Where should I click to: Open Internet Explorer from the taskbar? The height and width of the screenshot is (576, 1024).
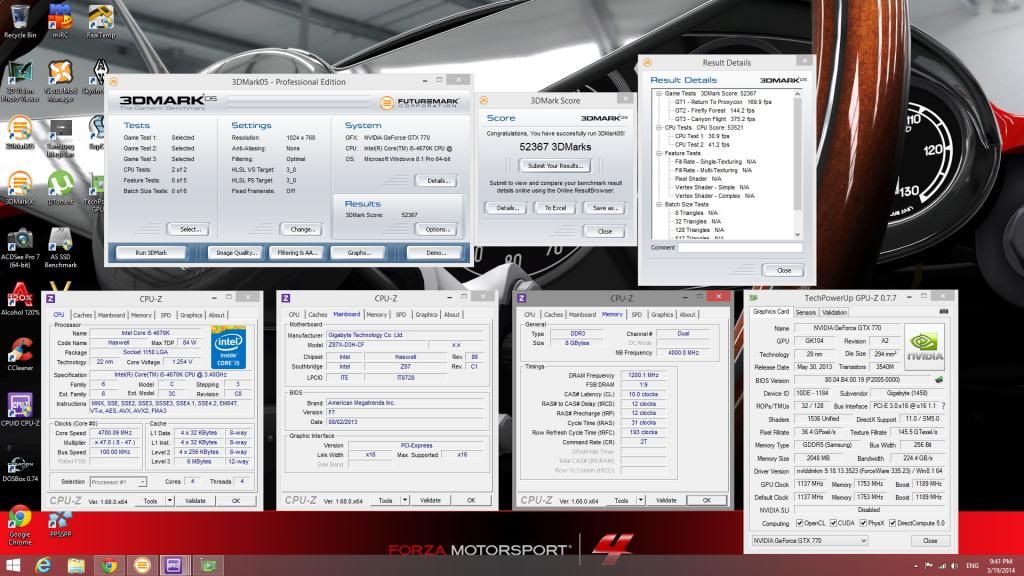(x=44, y=565)
